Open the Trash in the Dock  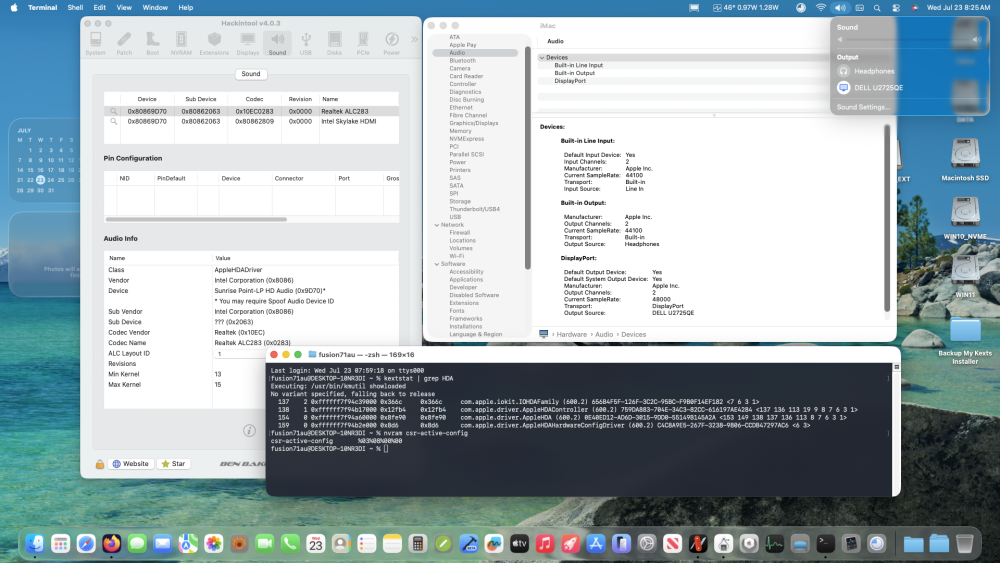964,543
